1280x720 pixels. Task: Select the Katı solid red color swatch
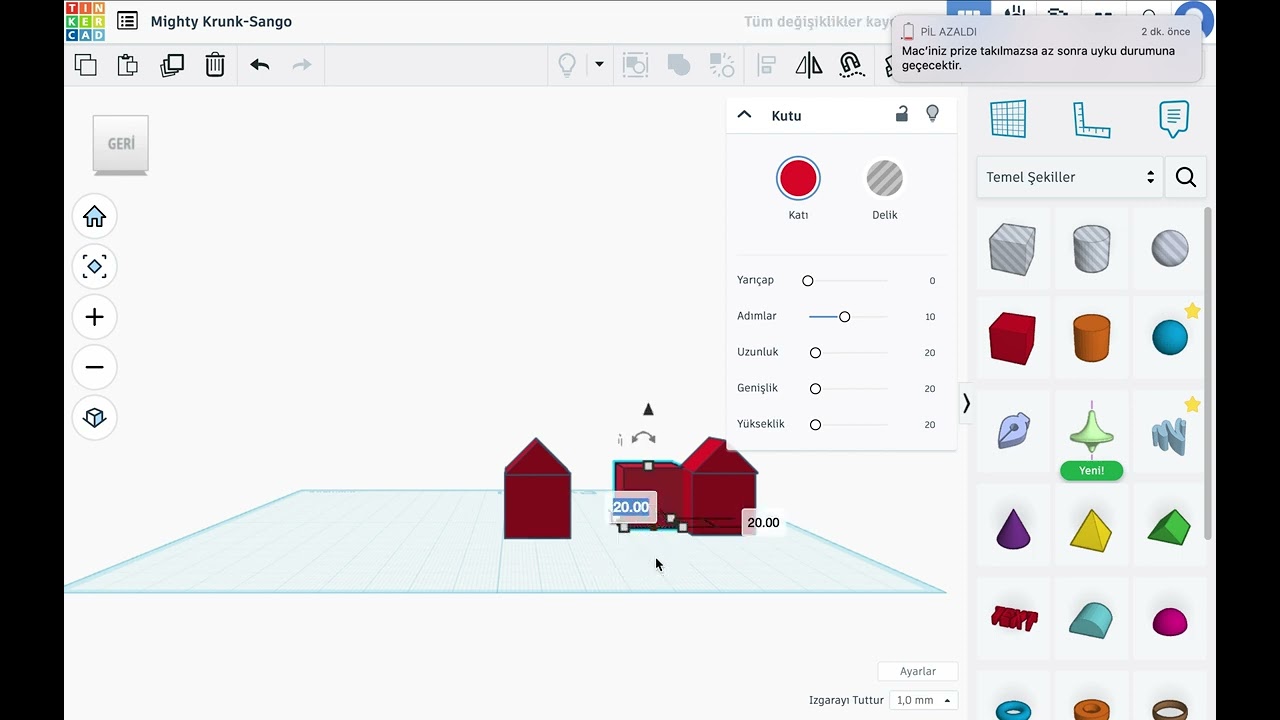[x=798, y=178]
